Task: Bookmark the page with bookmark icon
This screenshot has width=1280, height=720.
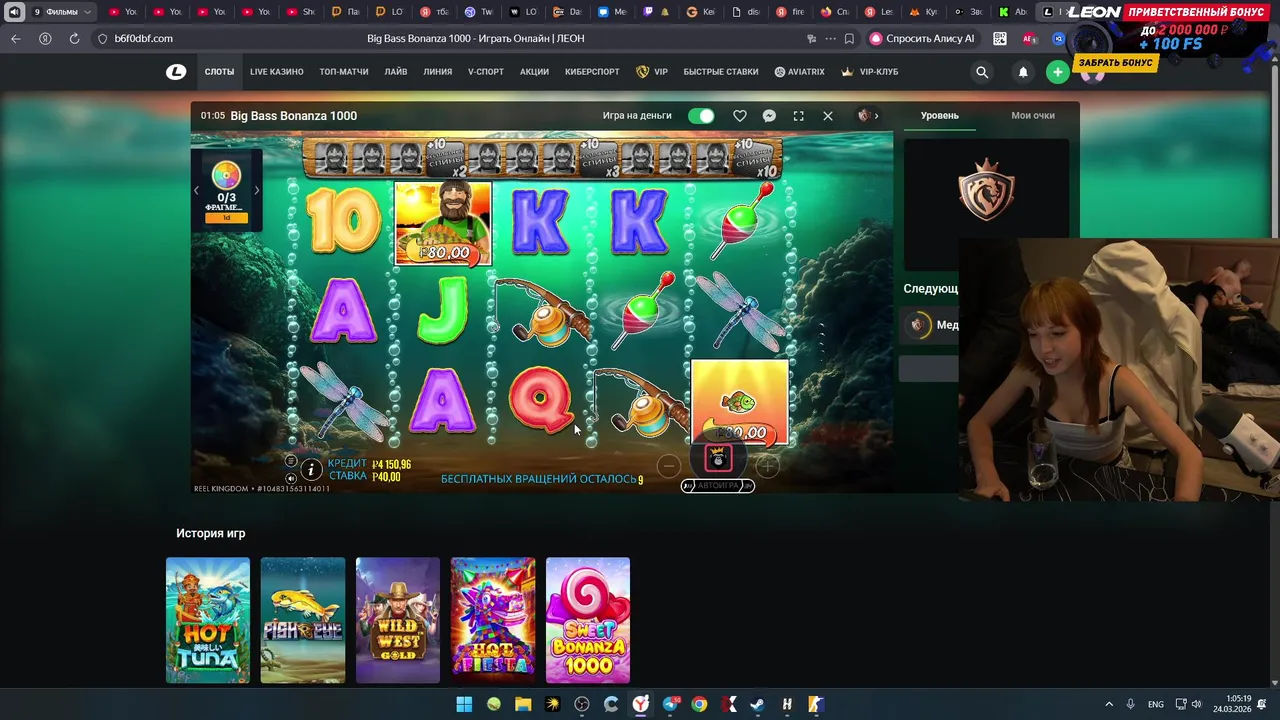Action: point(849,39)
